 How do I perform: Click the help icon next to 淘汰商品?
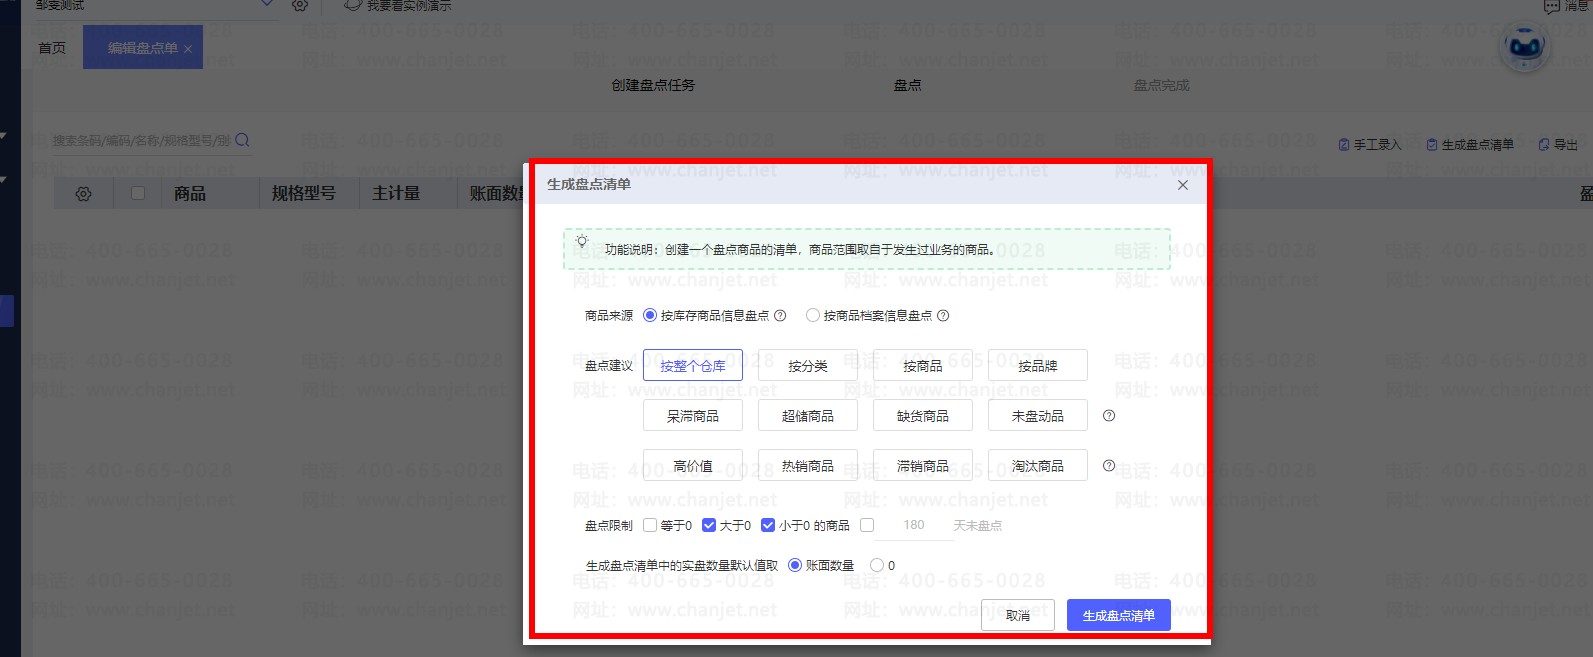pyautogui.click(x=1108, y=466)
